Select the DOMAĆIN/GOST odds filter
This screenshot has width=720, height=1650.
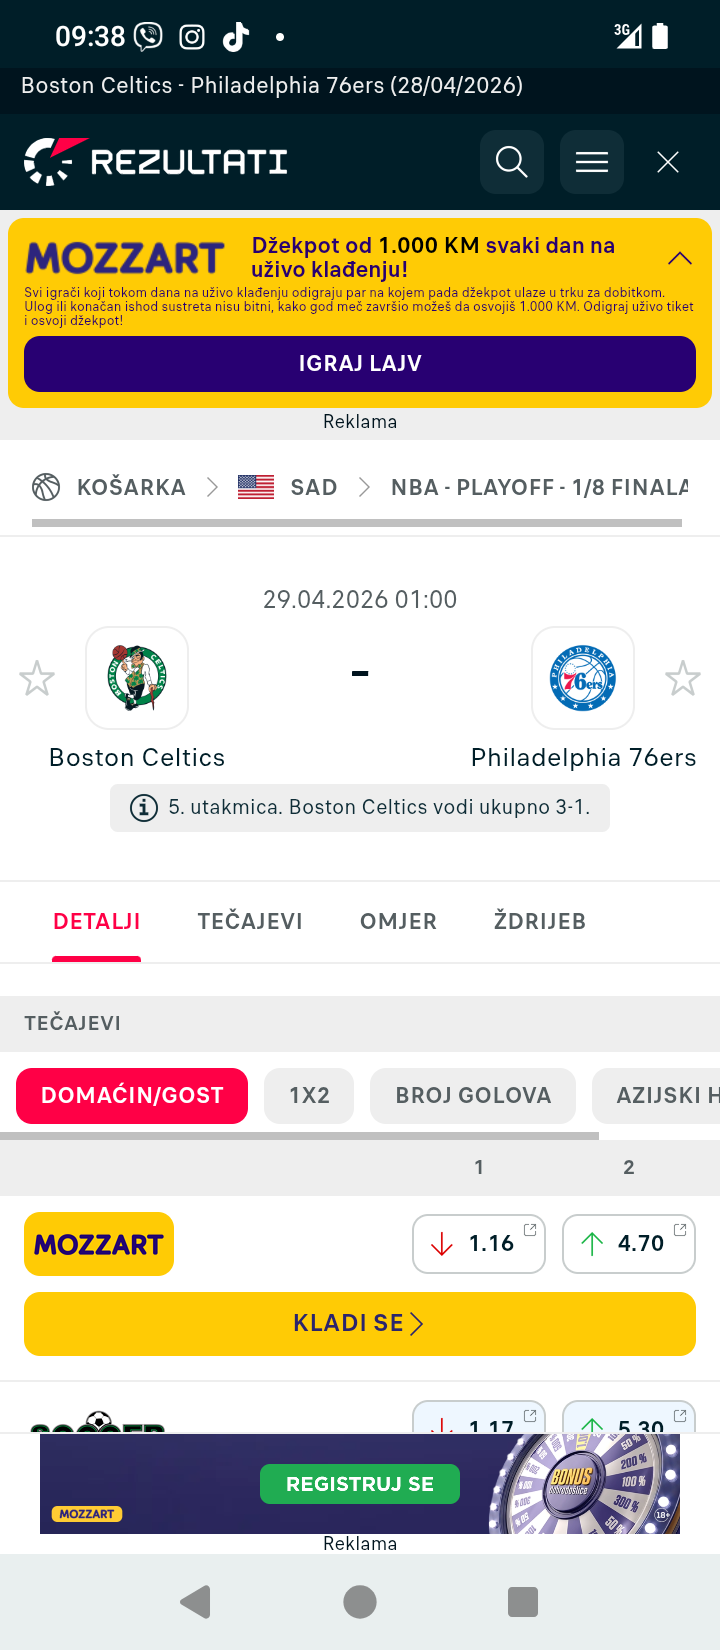point(132,1096)
